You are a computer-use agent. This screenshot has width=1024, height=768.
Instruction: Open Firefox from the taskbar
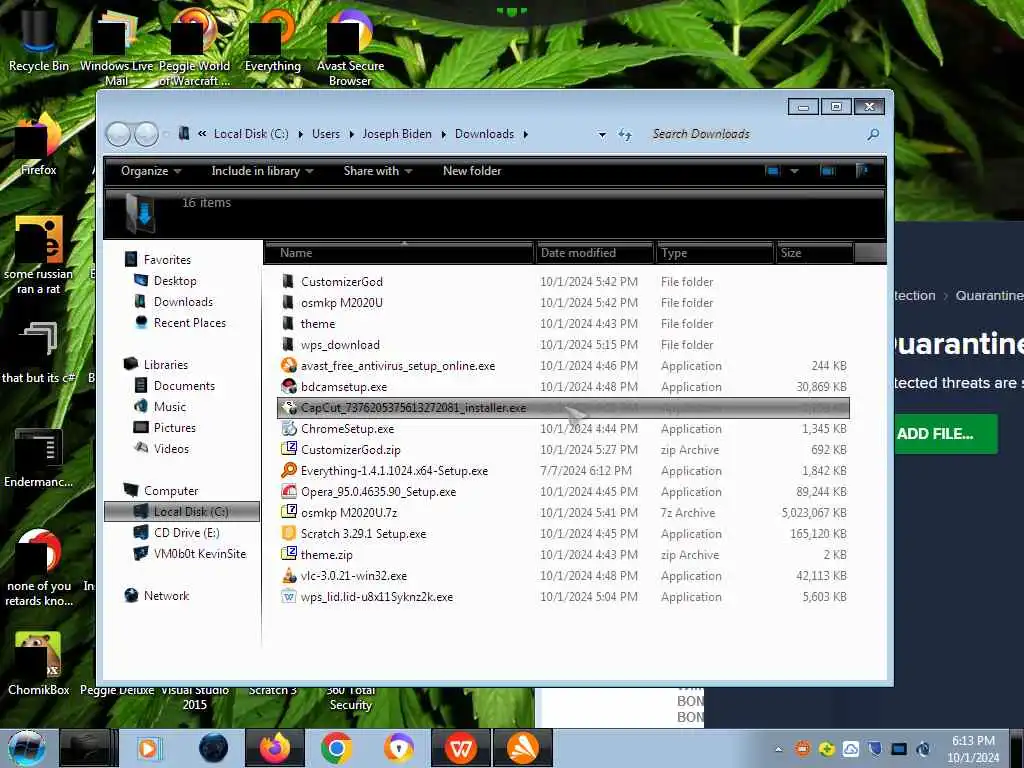275,748
